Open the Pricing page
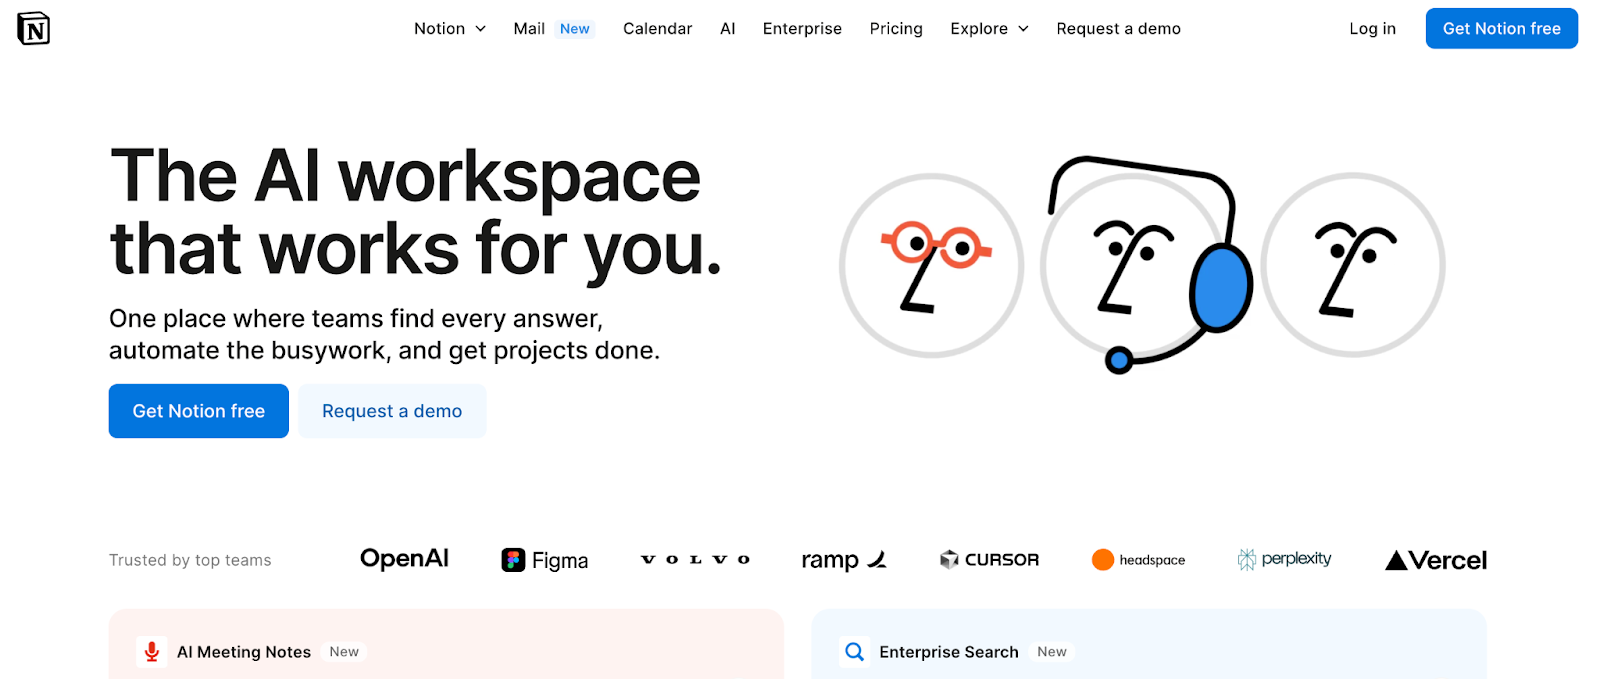Screen dimensions: 1600x679 896,29
